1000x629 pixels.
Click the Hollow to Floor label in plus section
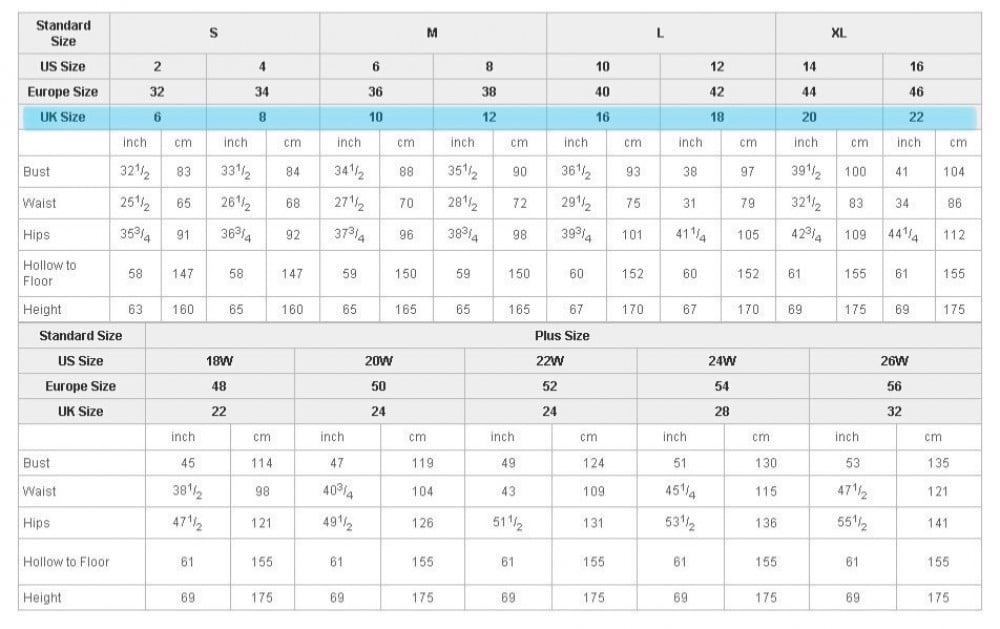click(67, 562)
